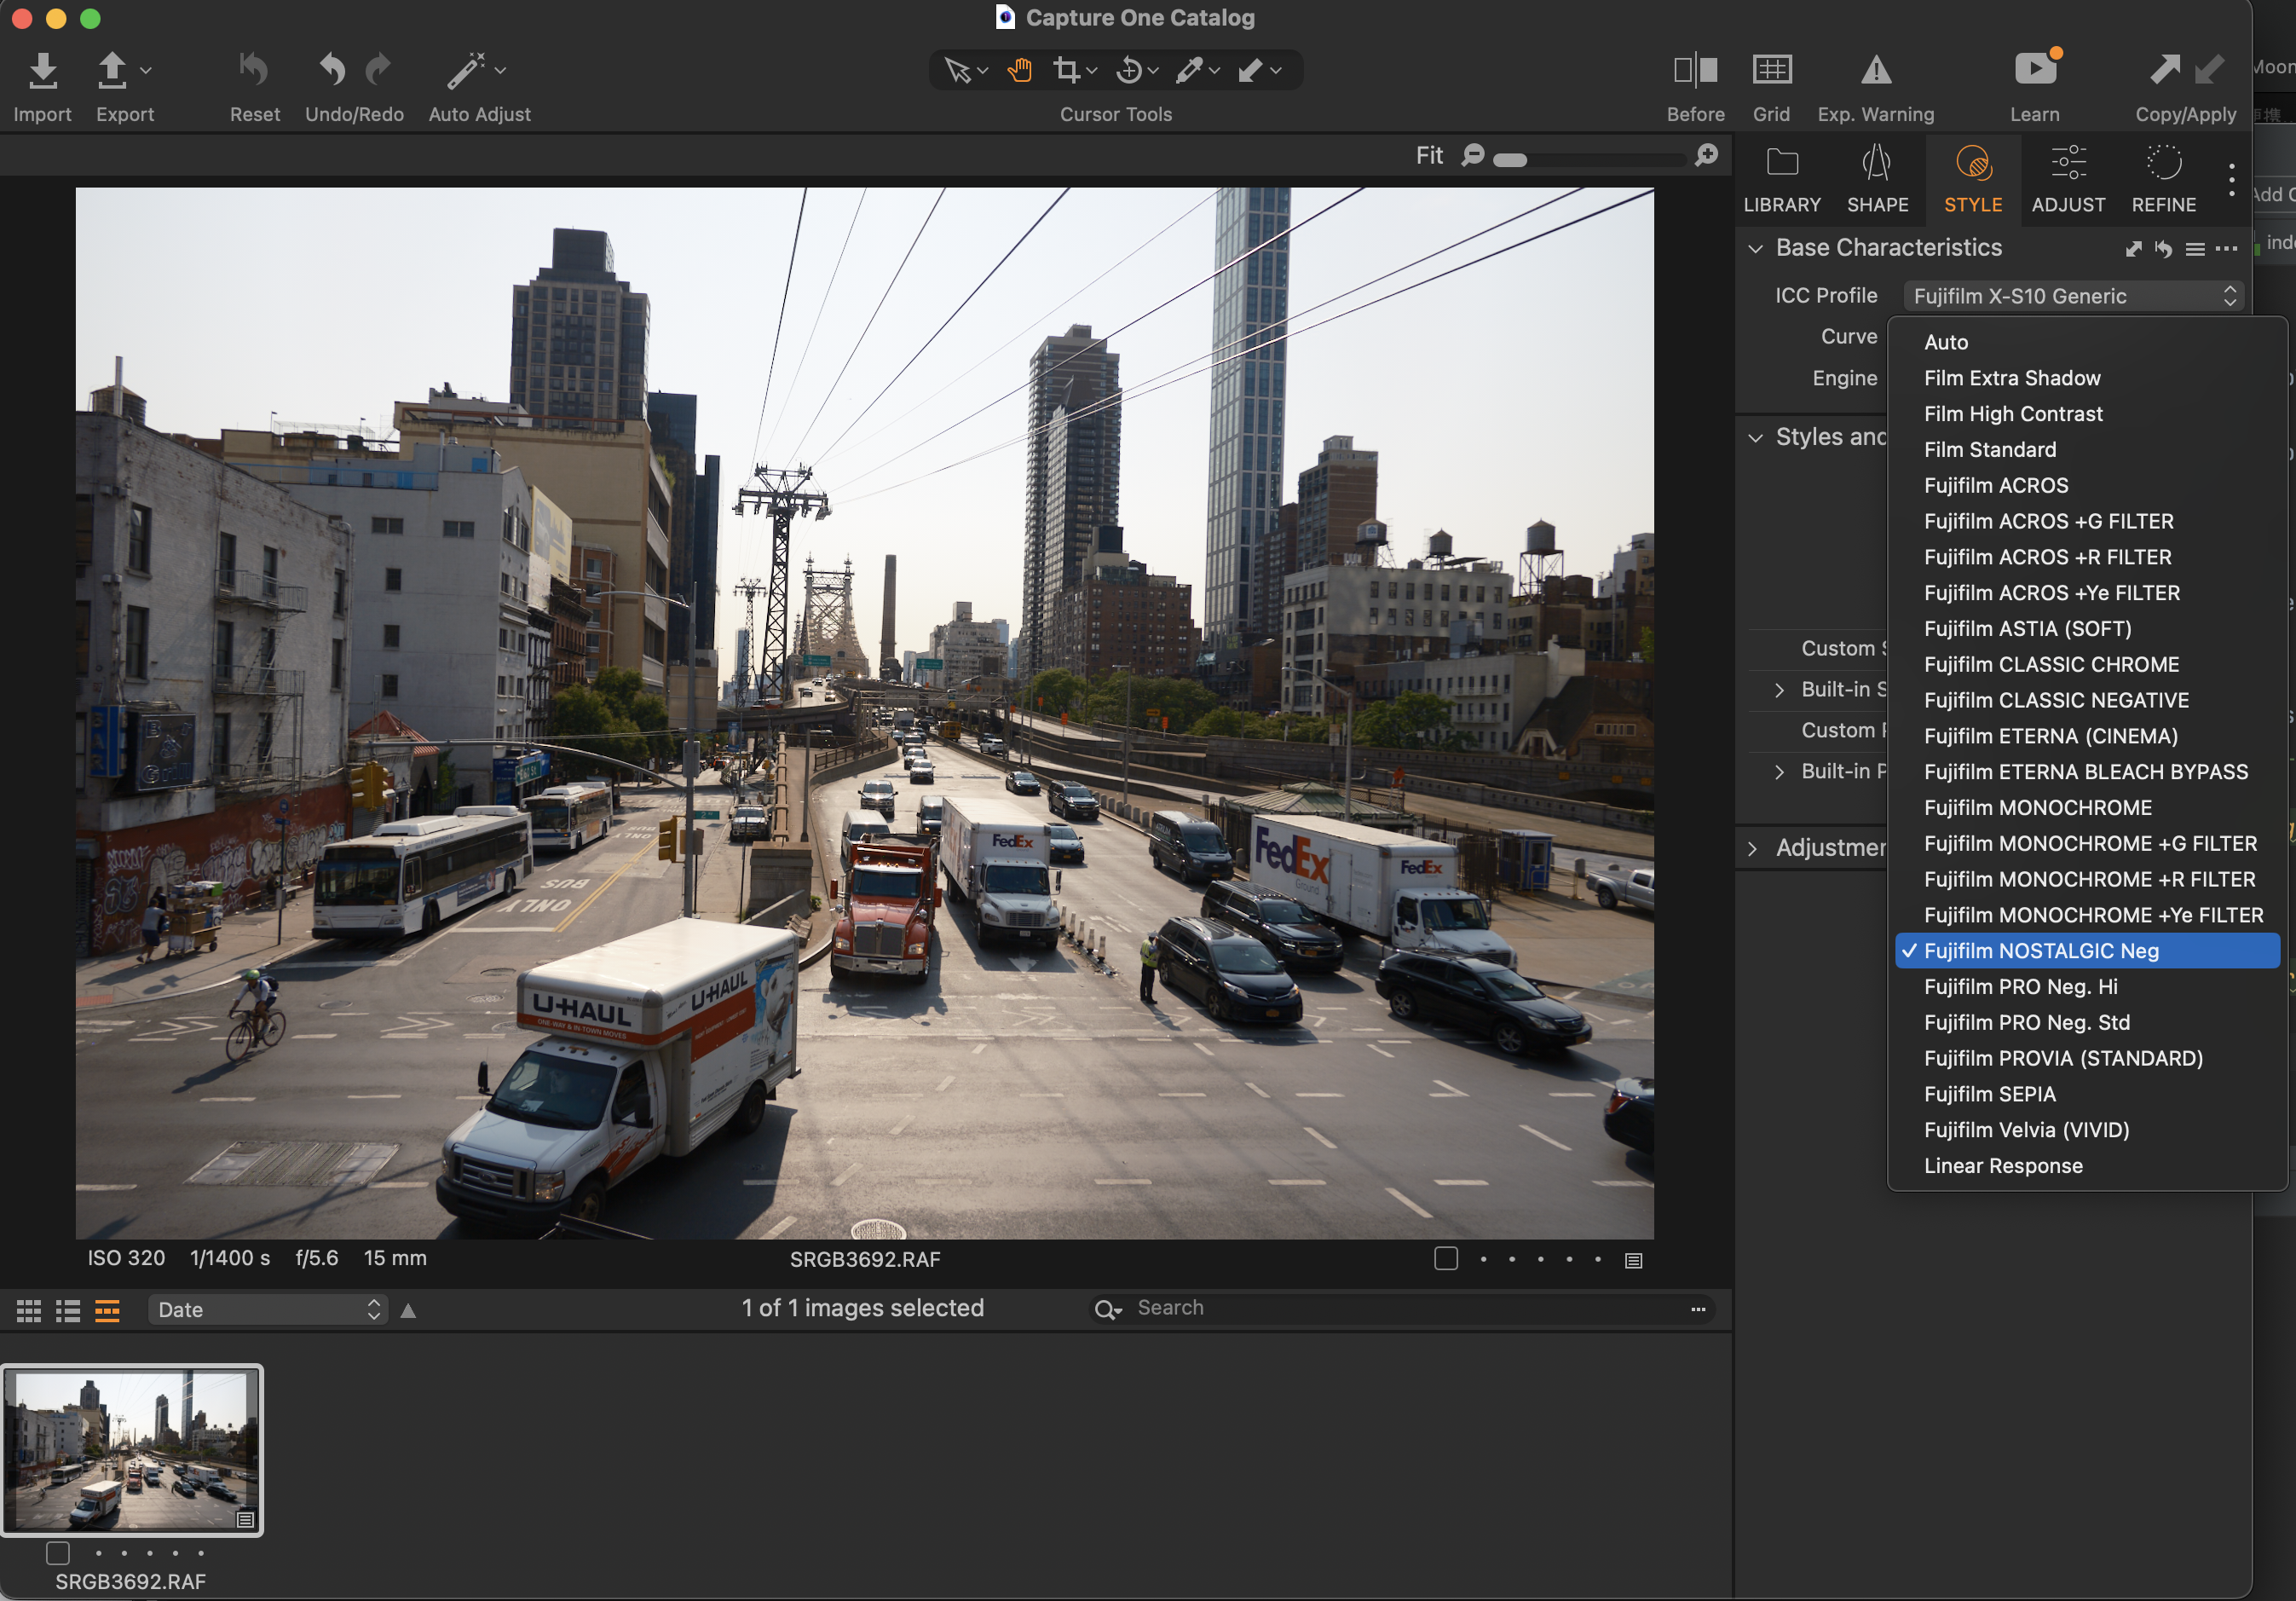Apply Auto Adjust with the wand icon

466,70
